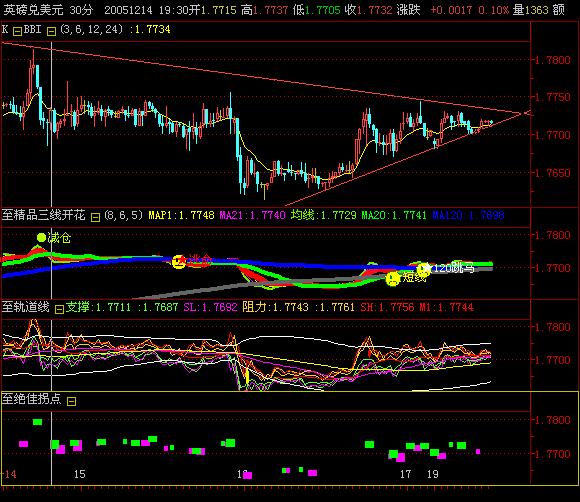Viewport: 580px width, 502px height.
Task: Click the low price 1.7705
Action: pos(323,10)
